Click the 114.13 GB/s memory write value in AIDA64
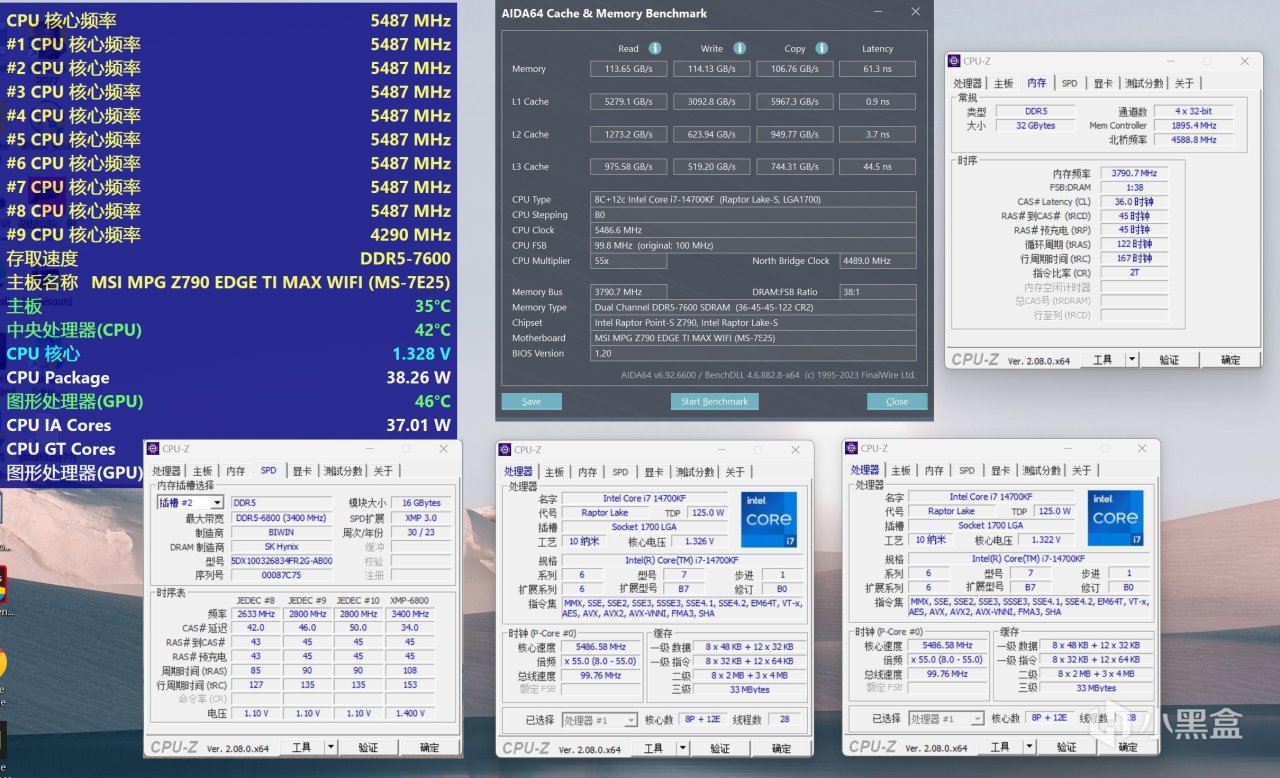The image size is (1280, 778). pos(712,69)
